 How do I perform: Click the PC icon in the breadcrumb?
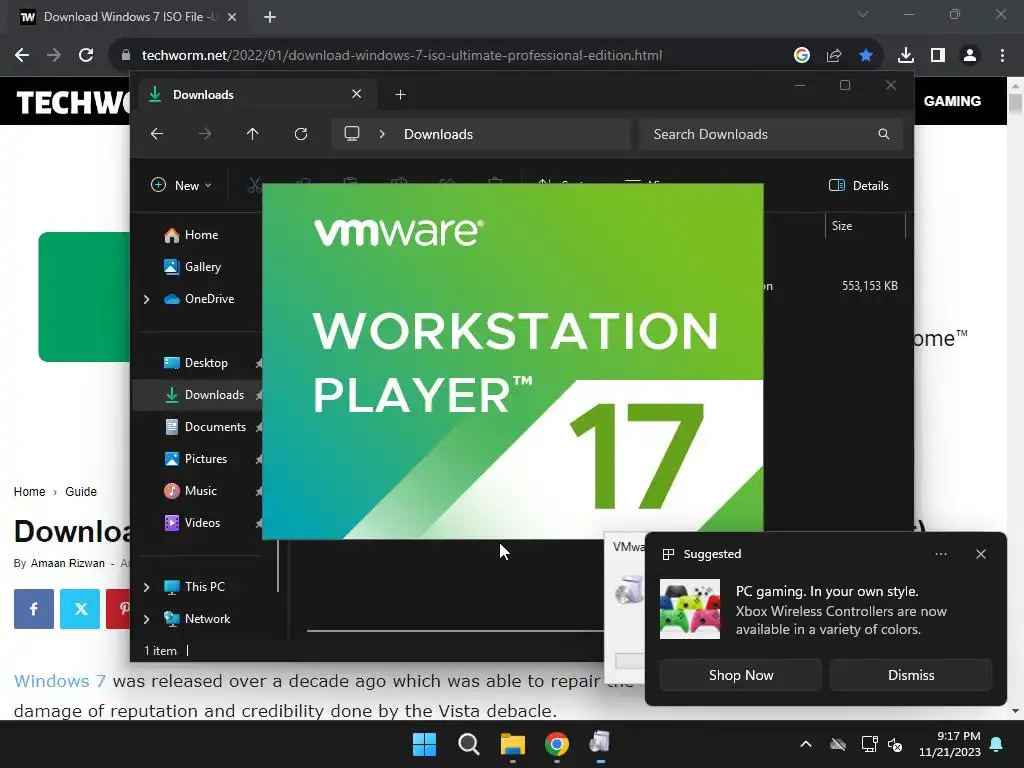352,134
